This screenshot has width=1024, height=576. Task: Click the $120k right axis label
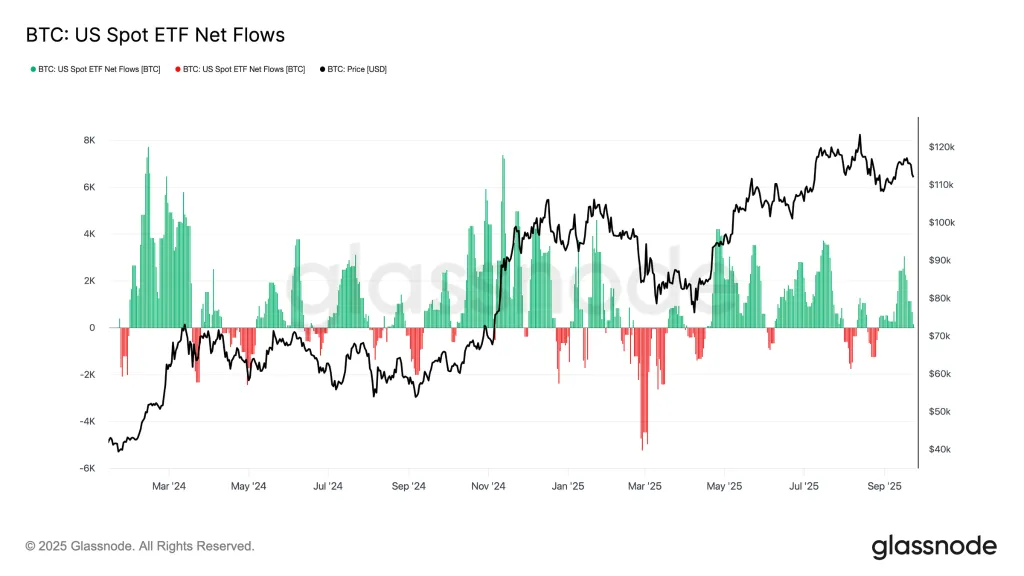(x=942, y=147)
